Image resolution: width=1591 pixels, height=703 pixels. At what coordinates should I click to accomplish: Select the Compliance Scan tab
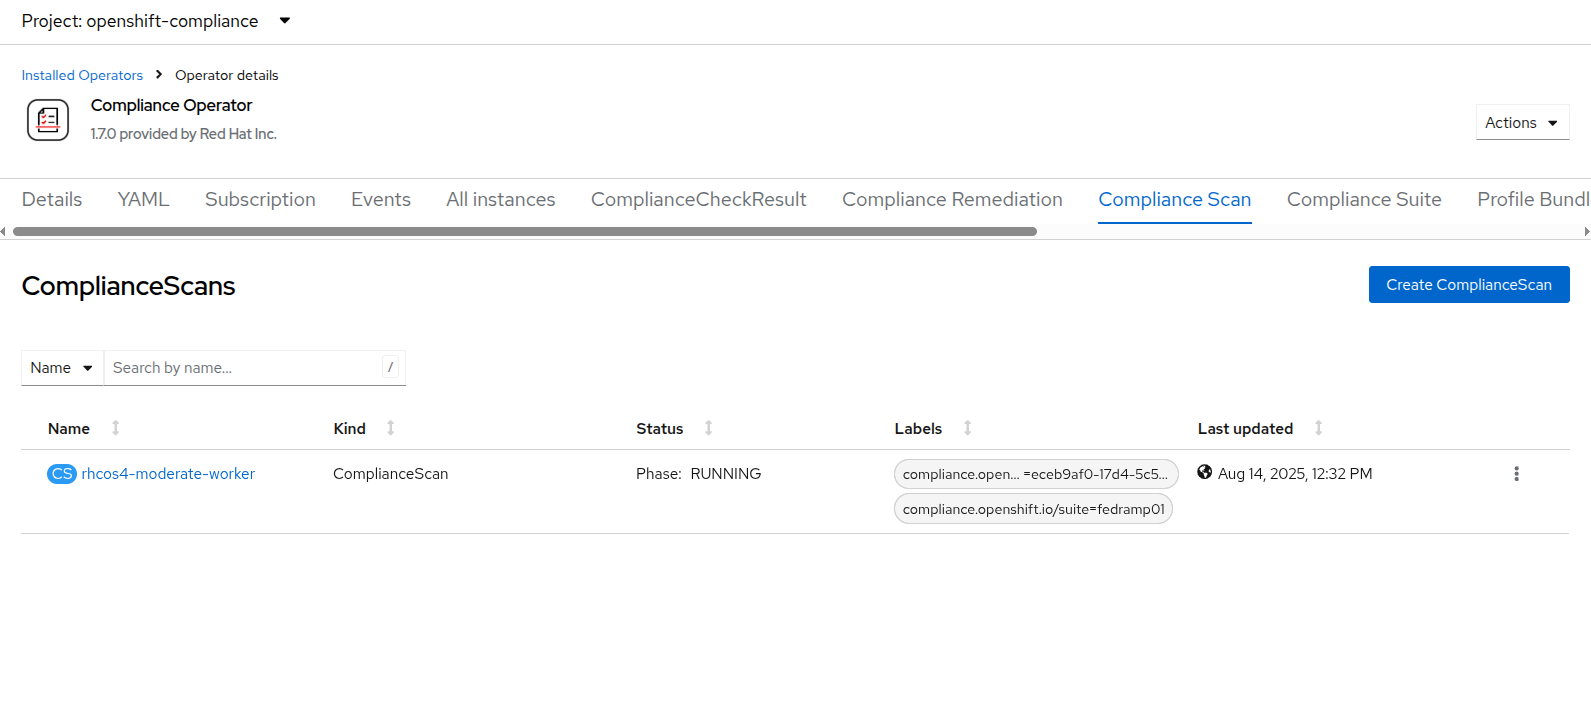click(x=1175, y=199)
